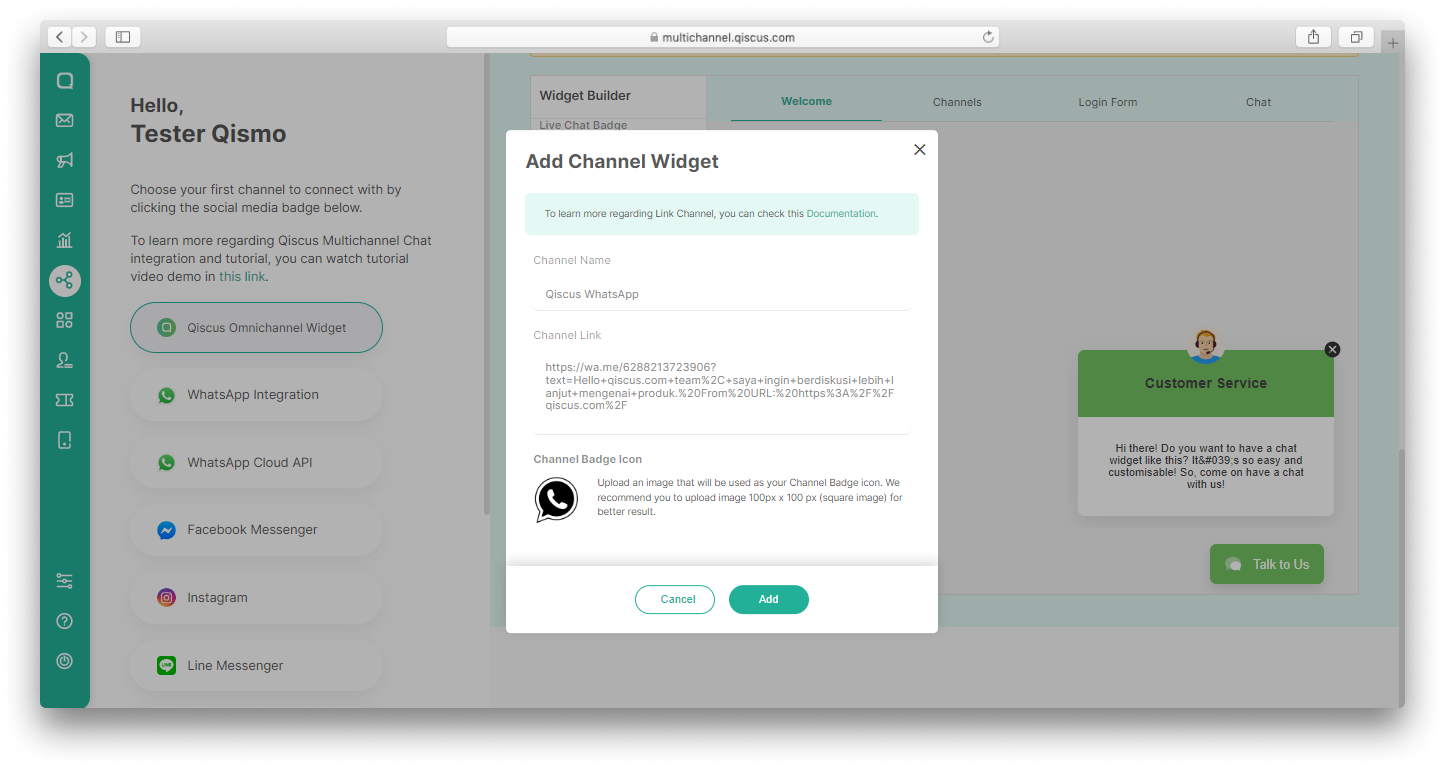Select WhatsApp Integration channel
Viewport: 1445px width, 768px height.
click(256, 395)
